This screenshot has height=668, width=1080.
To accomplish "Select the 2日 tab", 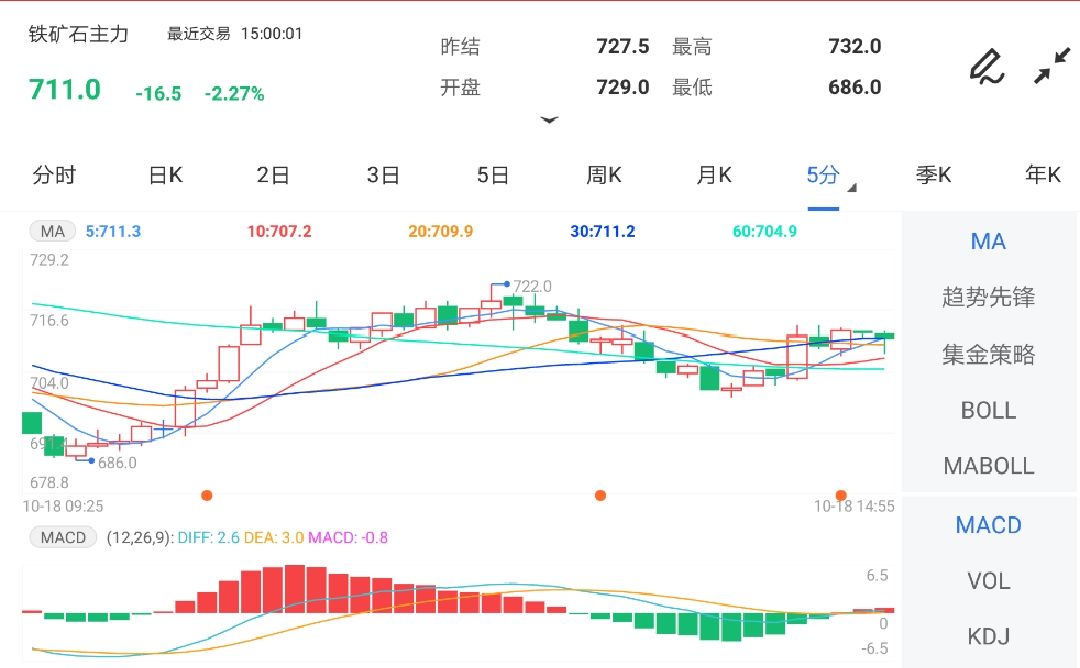I will (273, 175).
